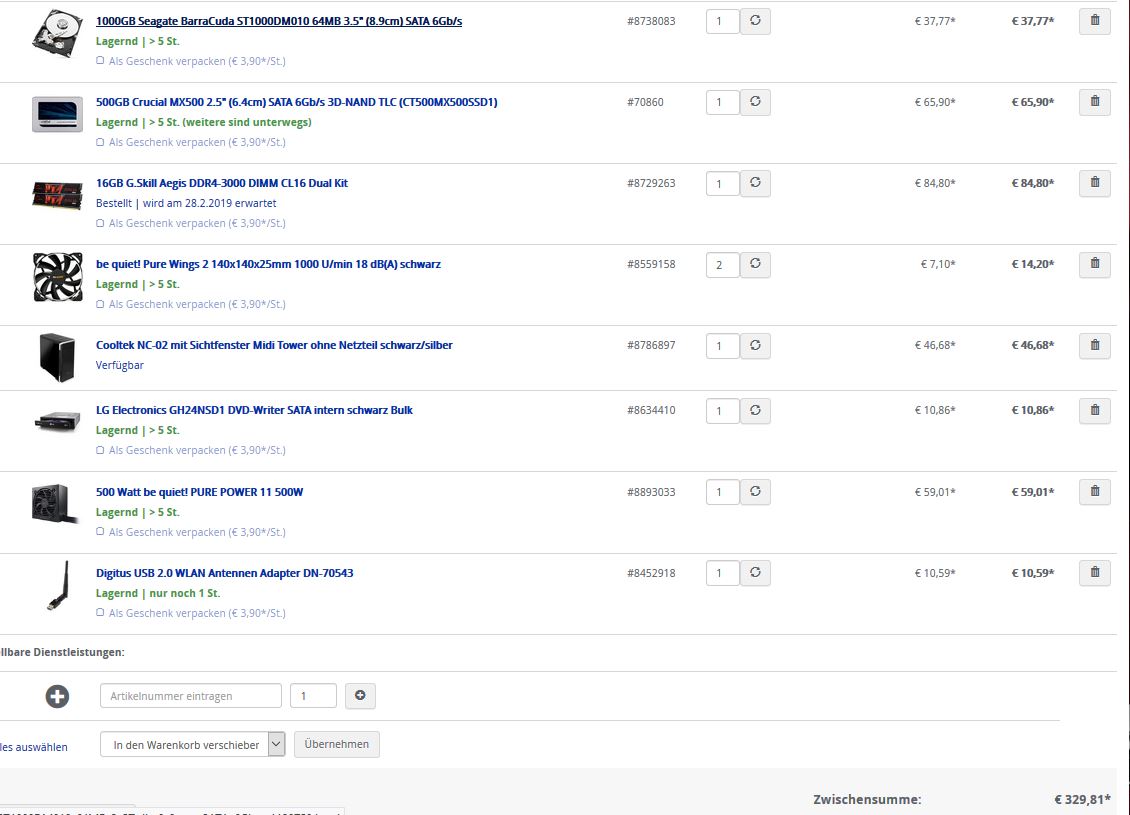The image size is (1130, 815).
Task: Open the 1000GB Seagate BarraCuda product link
Action: click(x=279, y=21)
